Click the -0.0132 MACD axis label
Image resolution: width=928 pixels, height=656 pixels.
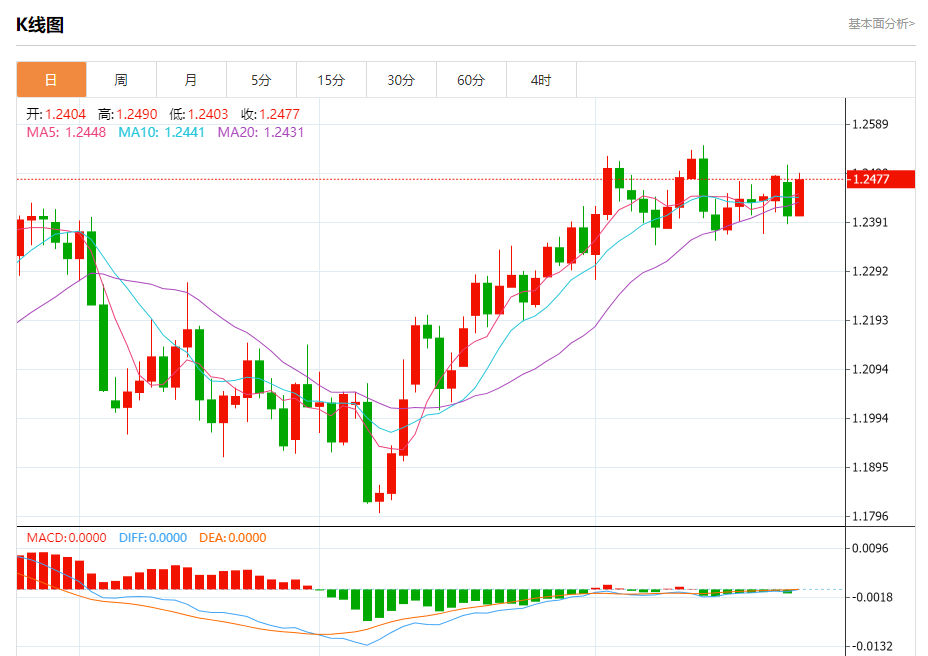870,647
